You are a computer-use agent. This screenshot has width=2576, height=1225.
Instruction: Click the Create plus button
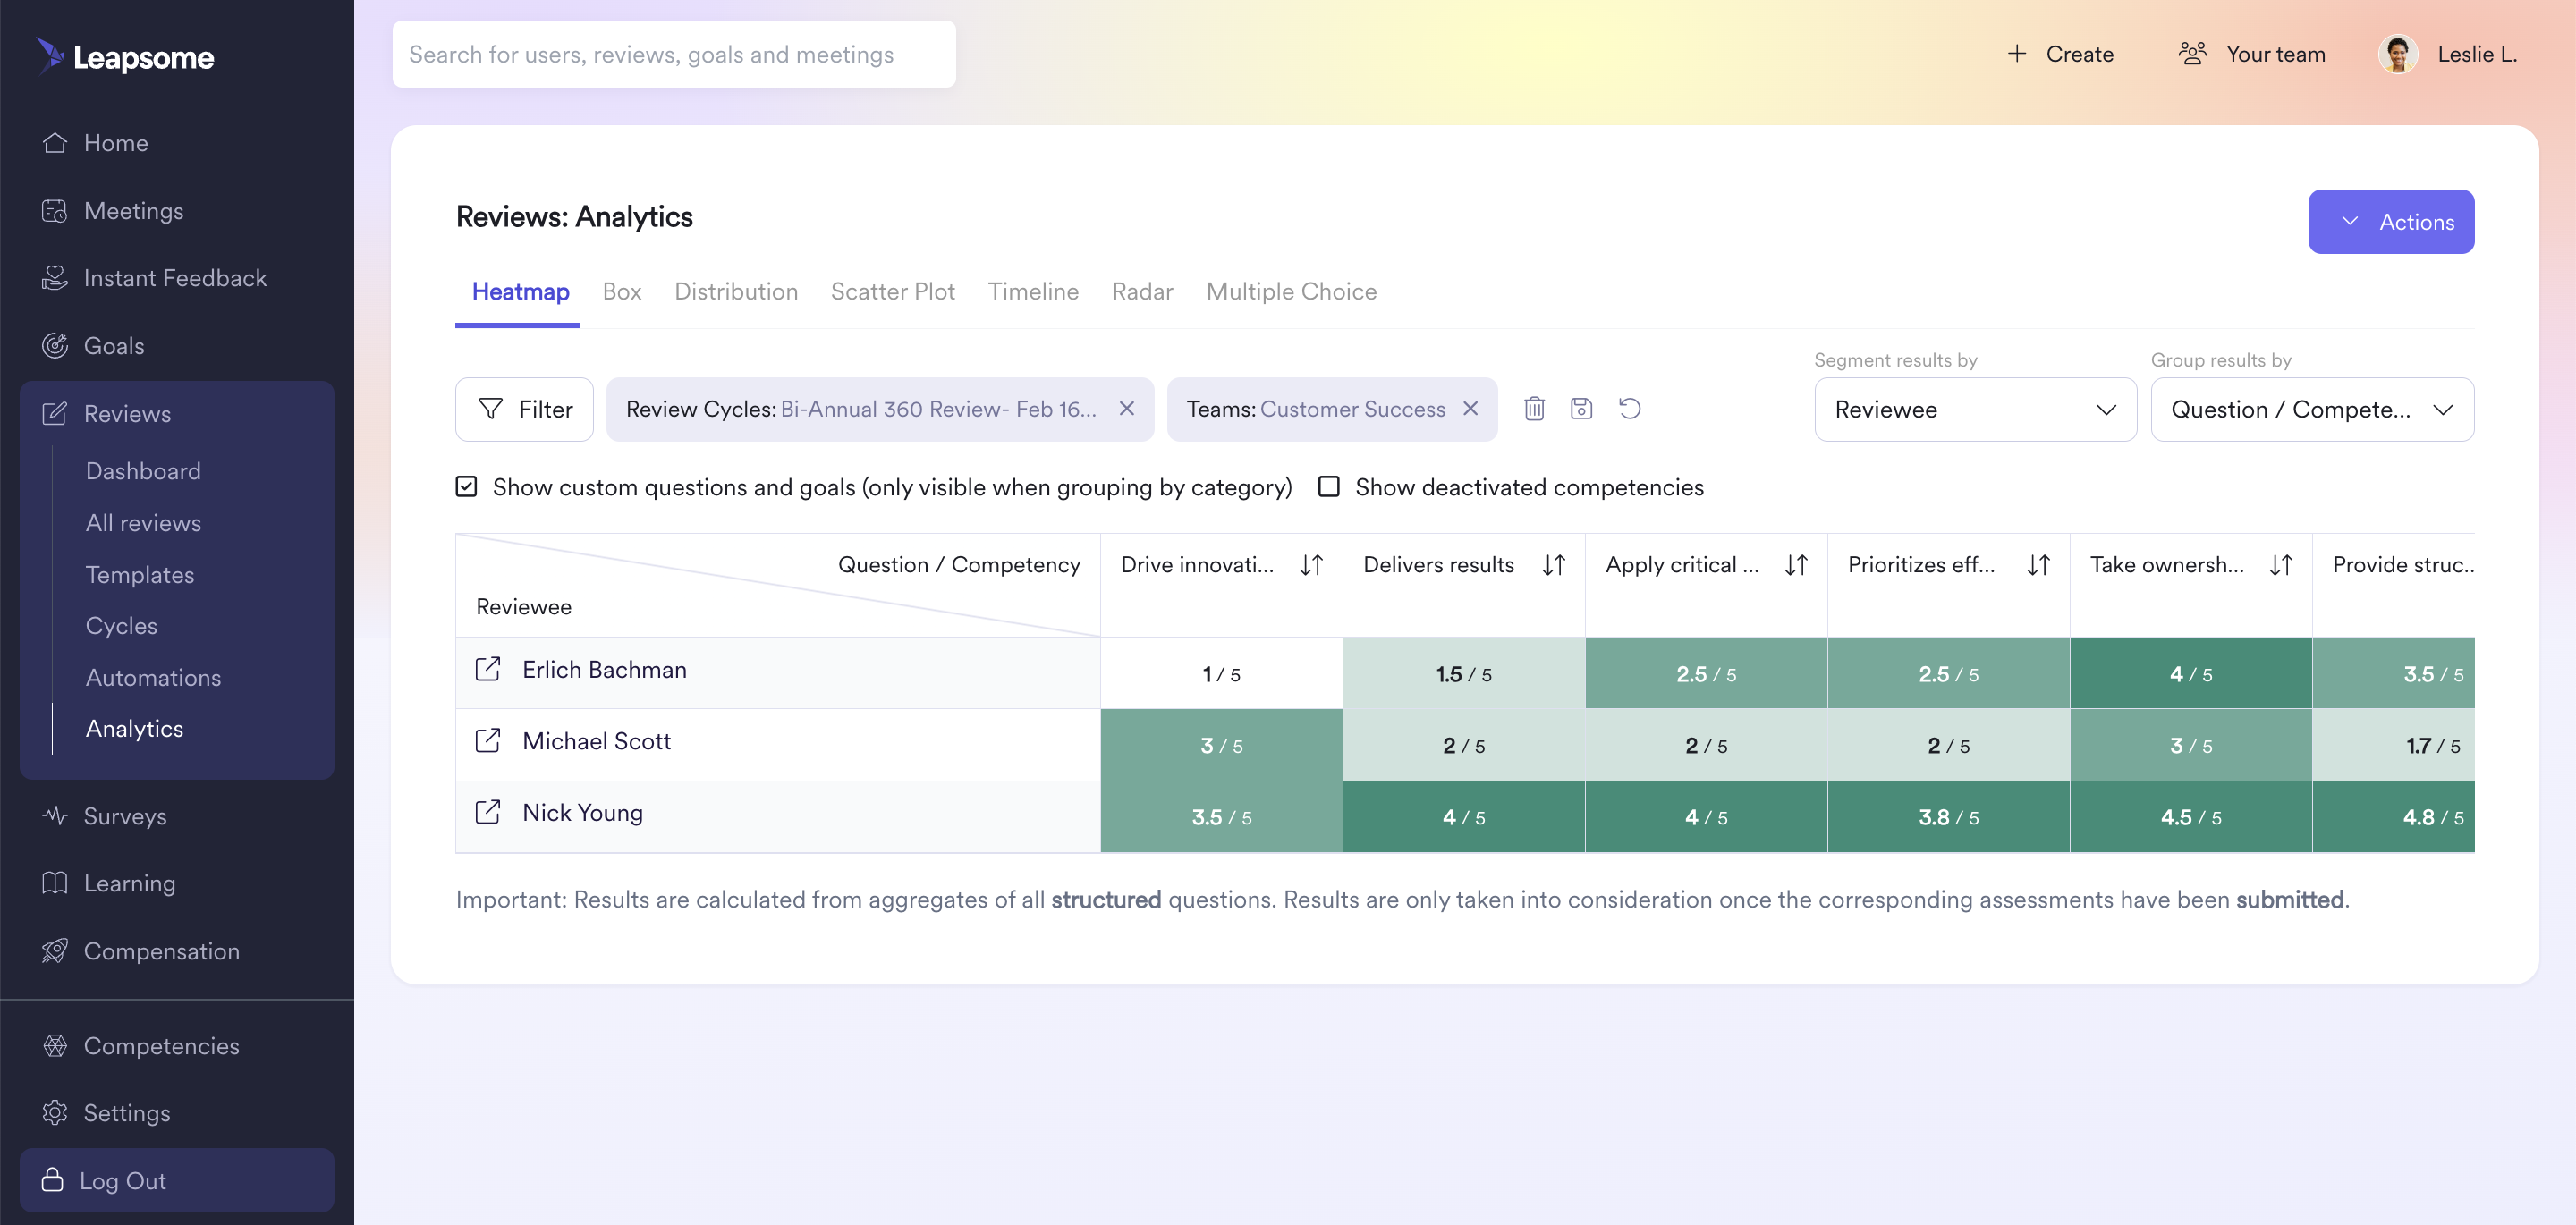2060,54
